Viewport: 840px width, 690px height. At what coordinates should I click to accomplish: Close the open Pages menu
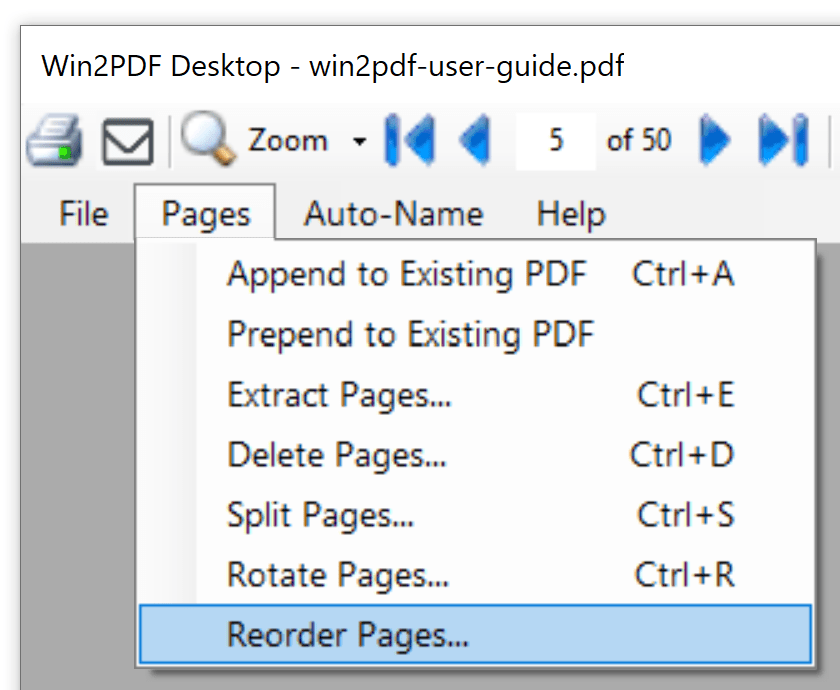point(205,214)
